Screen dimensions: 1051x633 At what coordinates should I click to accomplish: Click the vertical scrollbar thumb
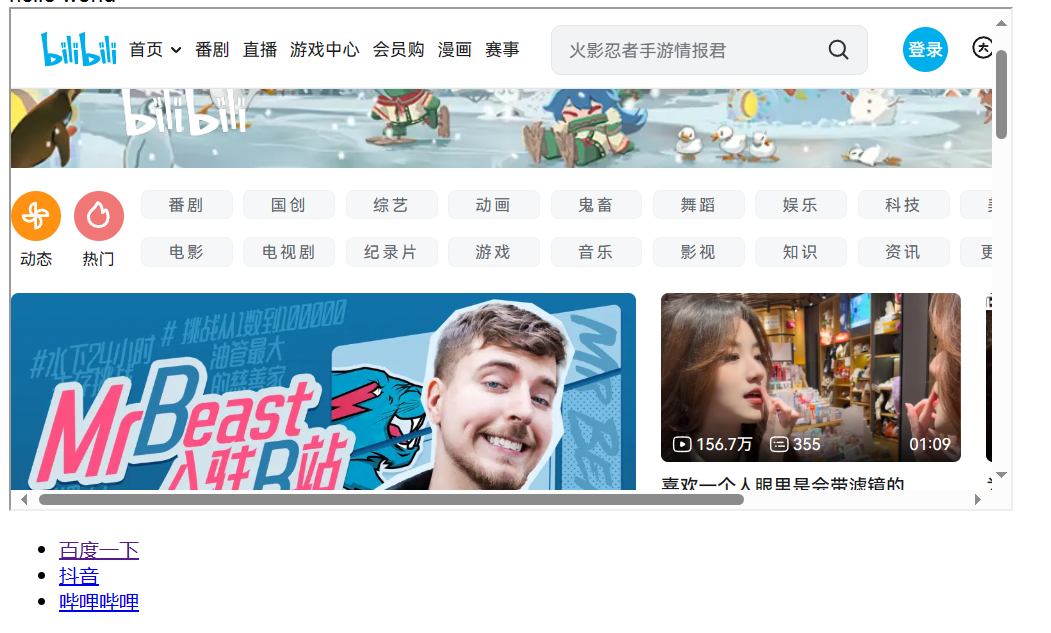click(x=1001, y=94)
